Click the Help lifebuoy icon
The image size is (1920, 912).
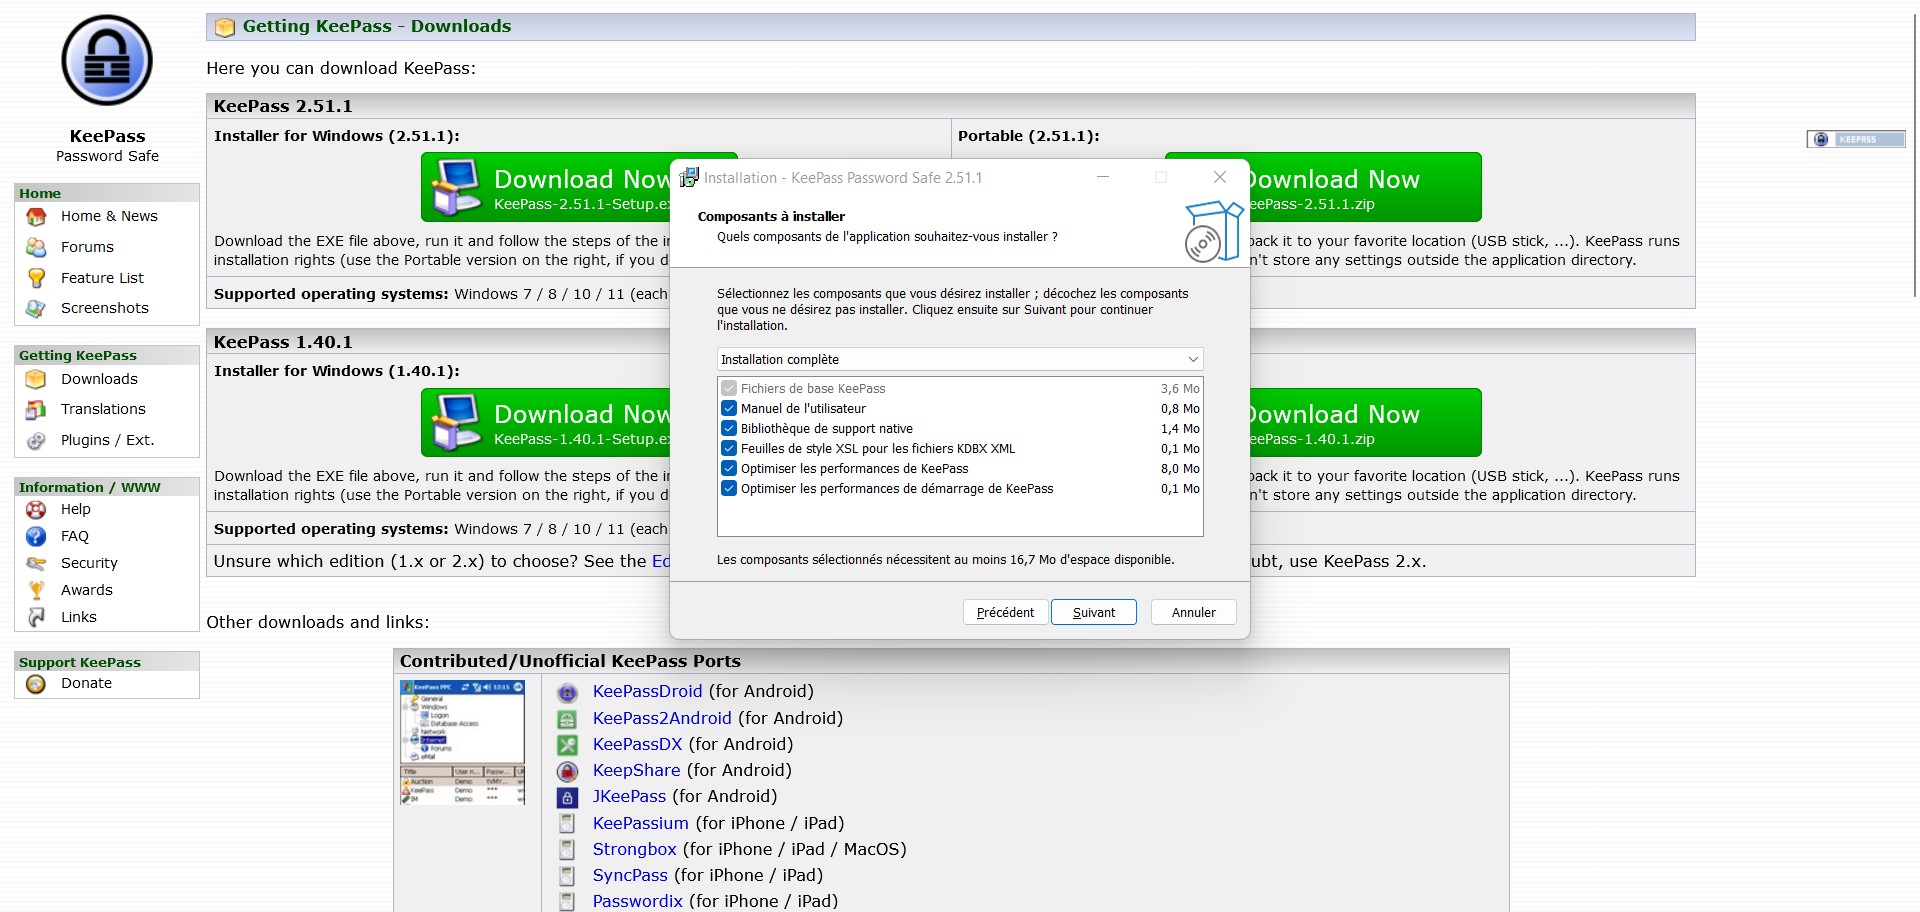(x=36, y=509)
